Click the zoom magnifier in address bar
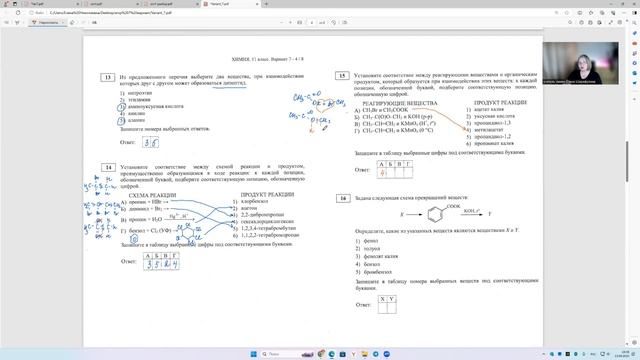 pyautogui.click(x=556, y=13)
